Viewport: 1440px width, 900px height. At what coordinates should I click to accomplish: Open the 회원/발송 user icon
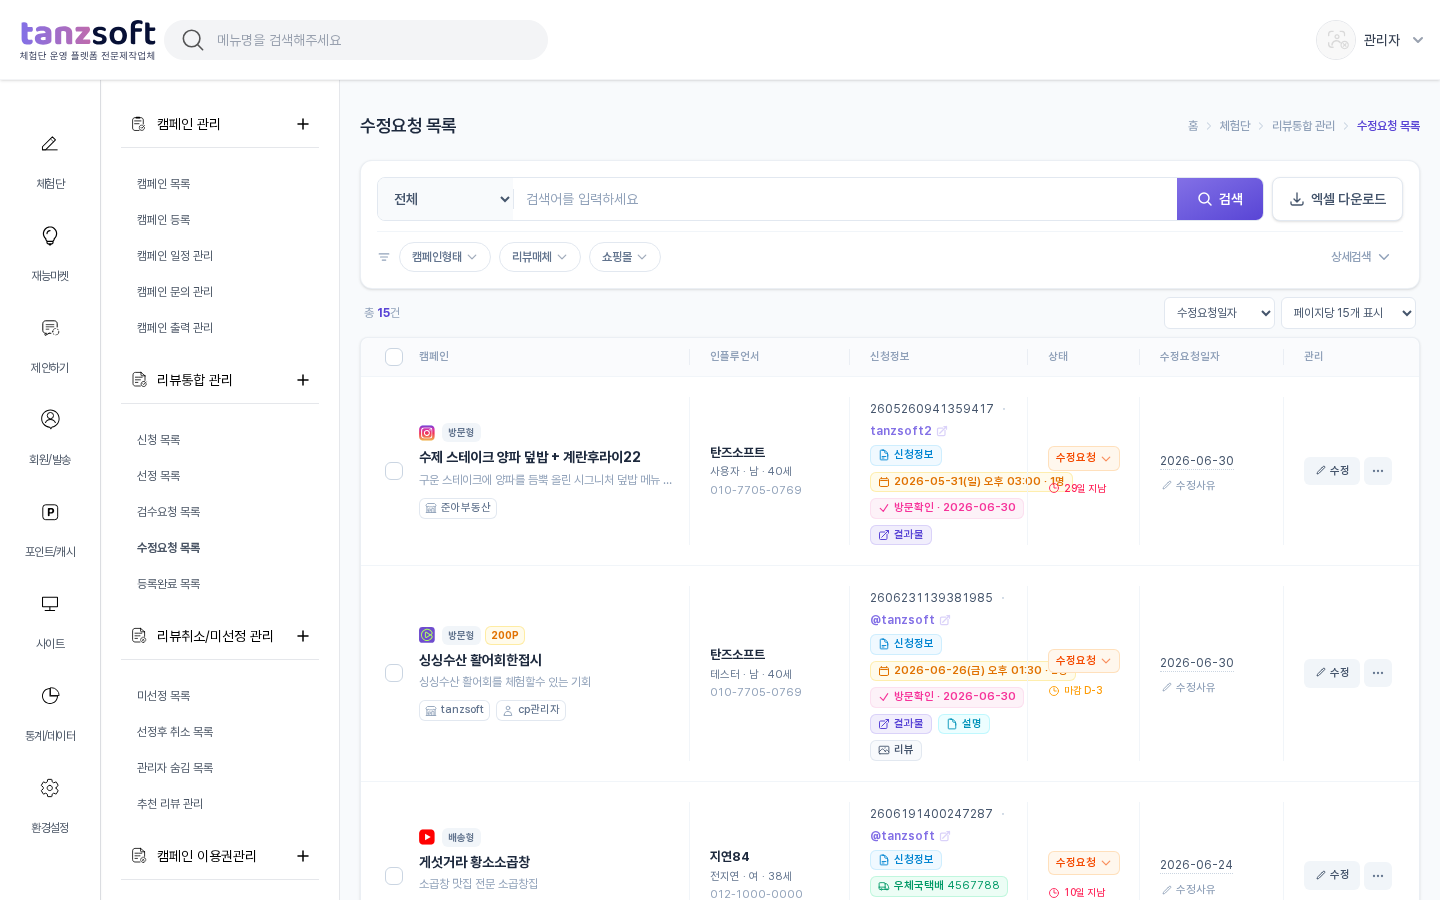[50, 419]
